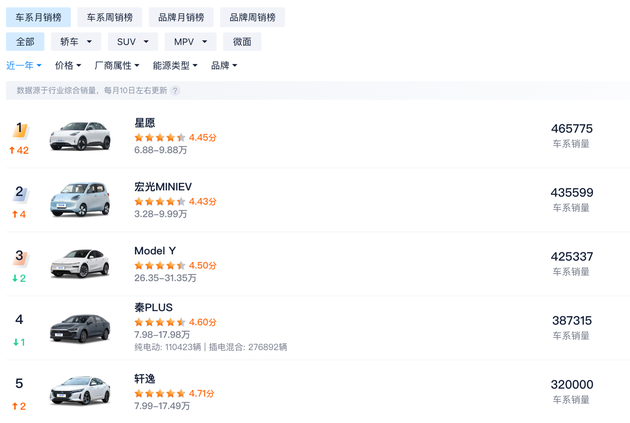The height and width of the screenshot is (423, 630).
Task: Click the star rating for 轩逸
Action: pos(159,393)
